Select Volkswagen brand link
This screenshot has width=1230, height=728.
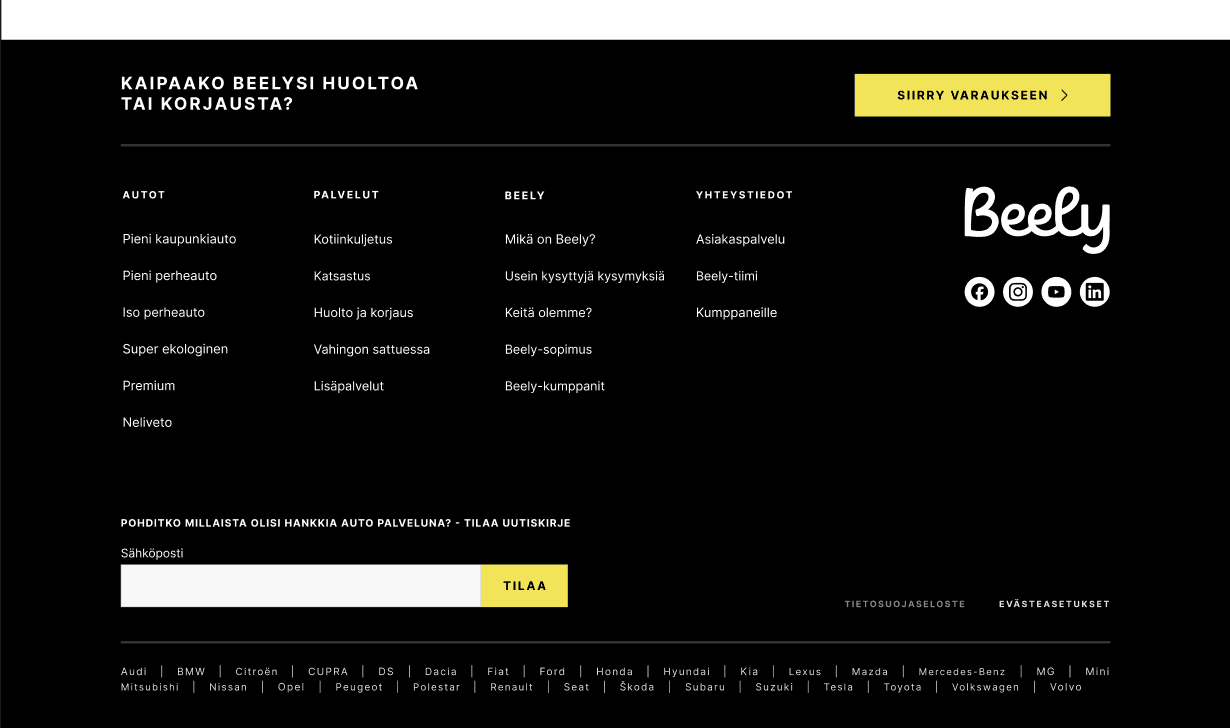(x=986, y=687)
